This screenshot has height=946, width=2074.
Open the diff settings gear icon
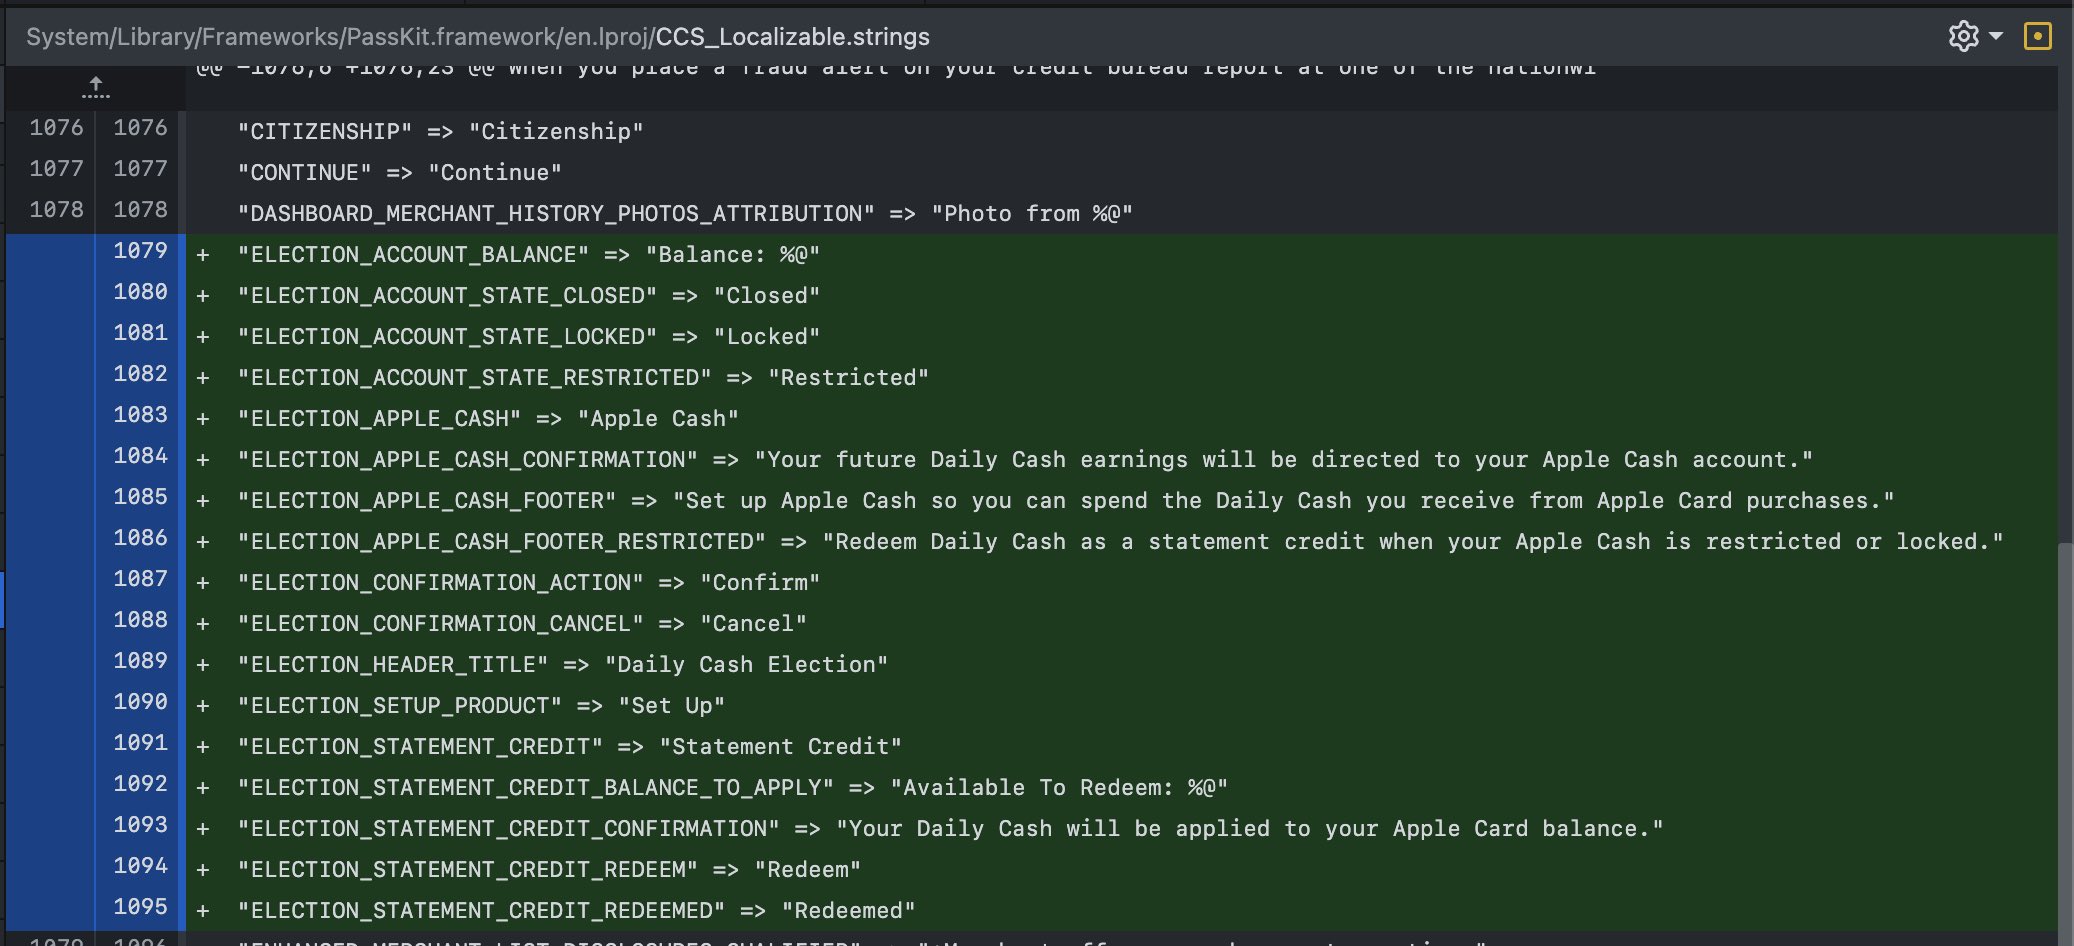pos(1963,36)
